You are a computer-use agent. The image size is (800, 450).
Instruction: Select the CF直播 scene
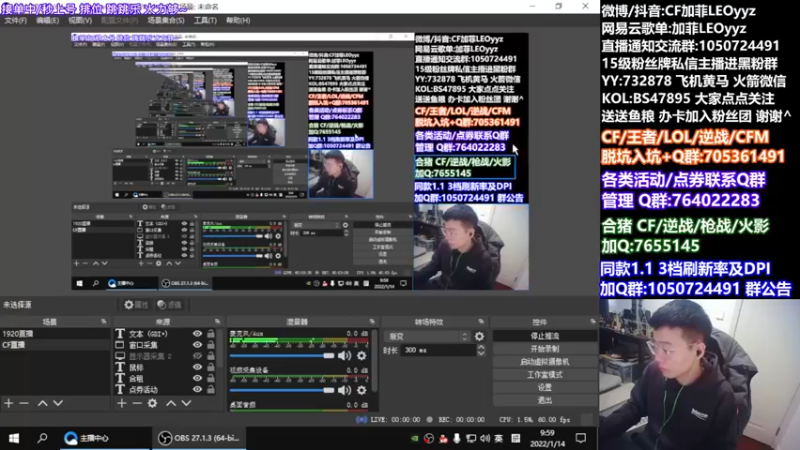coord(55,345)
